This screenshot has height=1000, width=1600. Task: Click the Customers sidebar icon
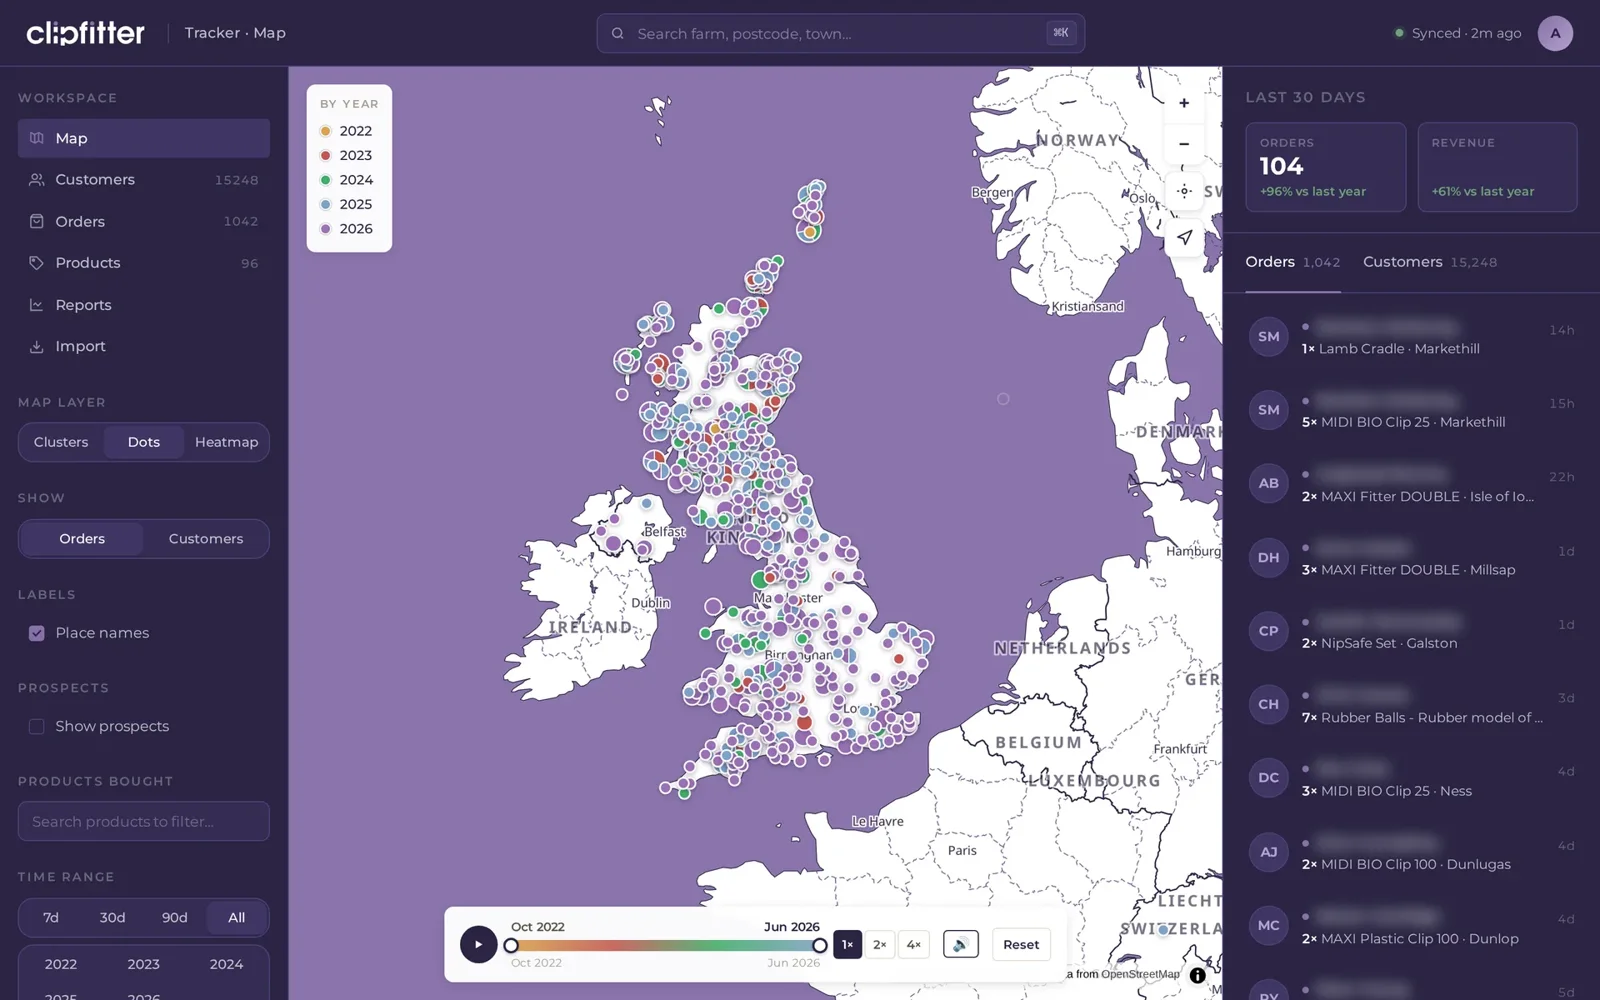[x=37, y=180]
